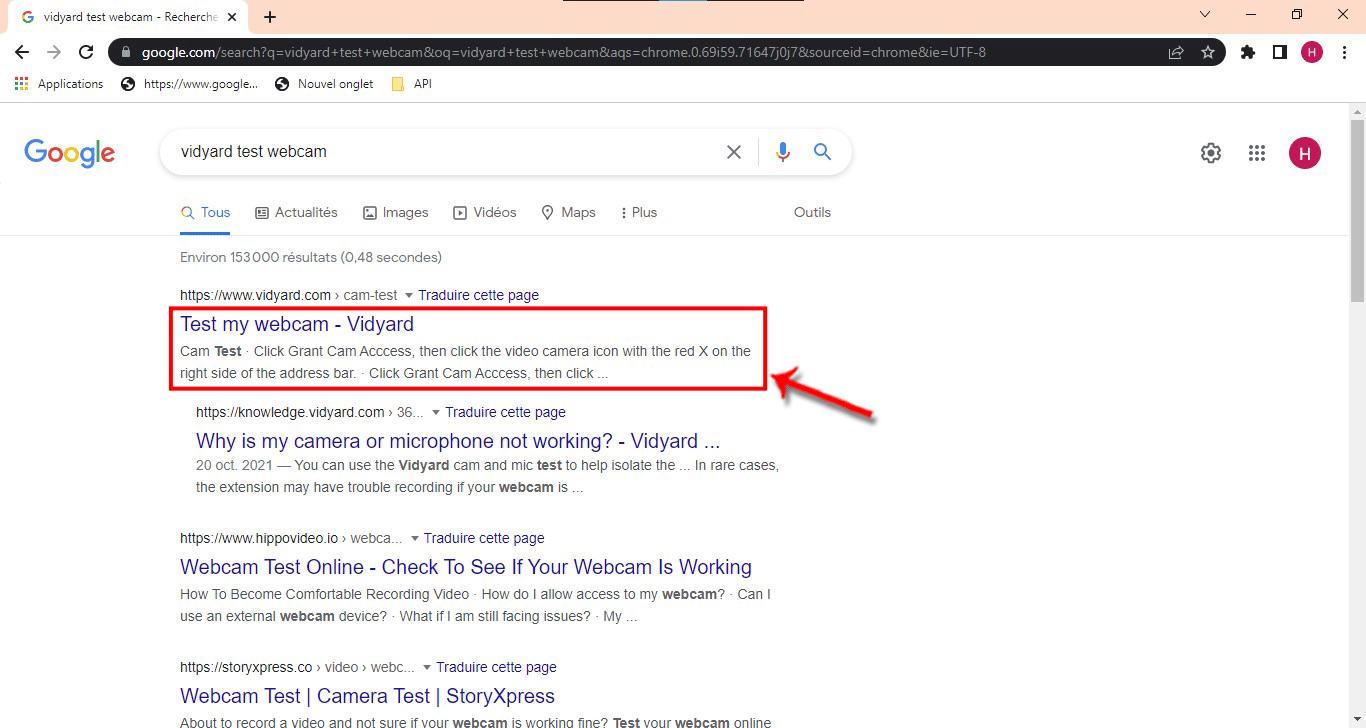Screen dimensions: 1366x728
Task: Open the Outils search tools
Action: pos(812,212)
